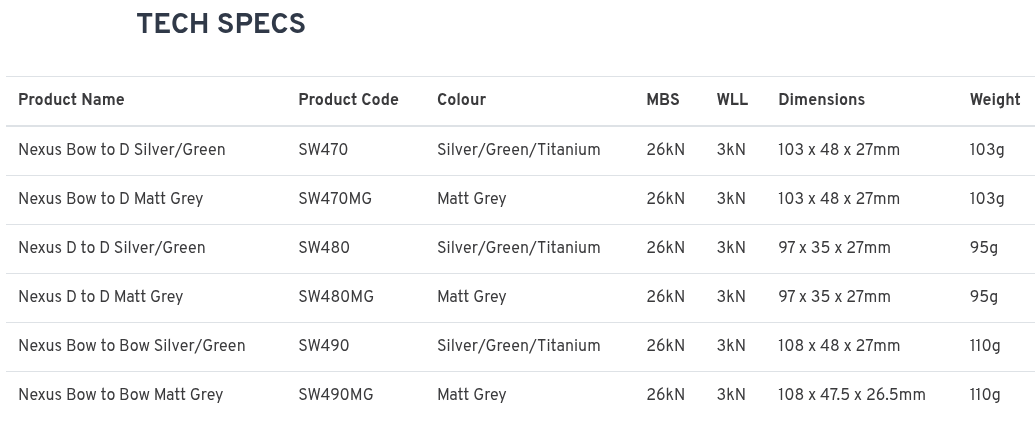Select the Nexus Bow to Bow Matt Grey name
Viewport: 1035px width, 425px height.
coord(120,395)
